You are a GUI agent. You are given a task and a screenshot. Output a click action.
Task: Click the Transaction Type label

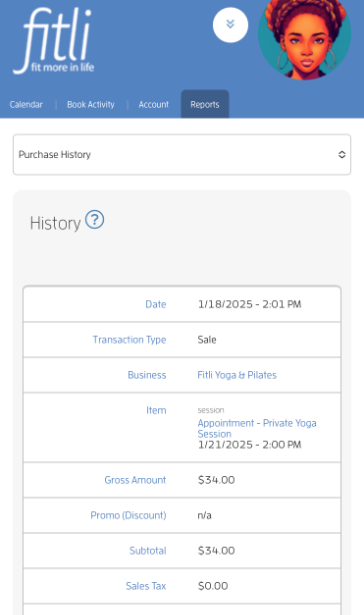129,340
